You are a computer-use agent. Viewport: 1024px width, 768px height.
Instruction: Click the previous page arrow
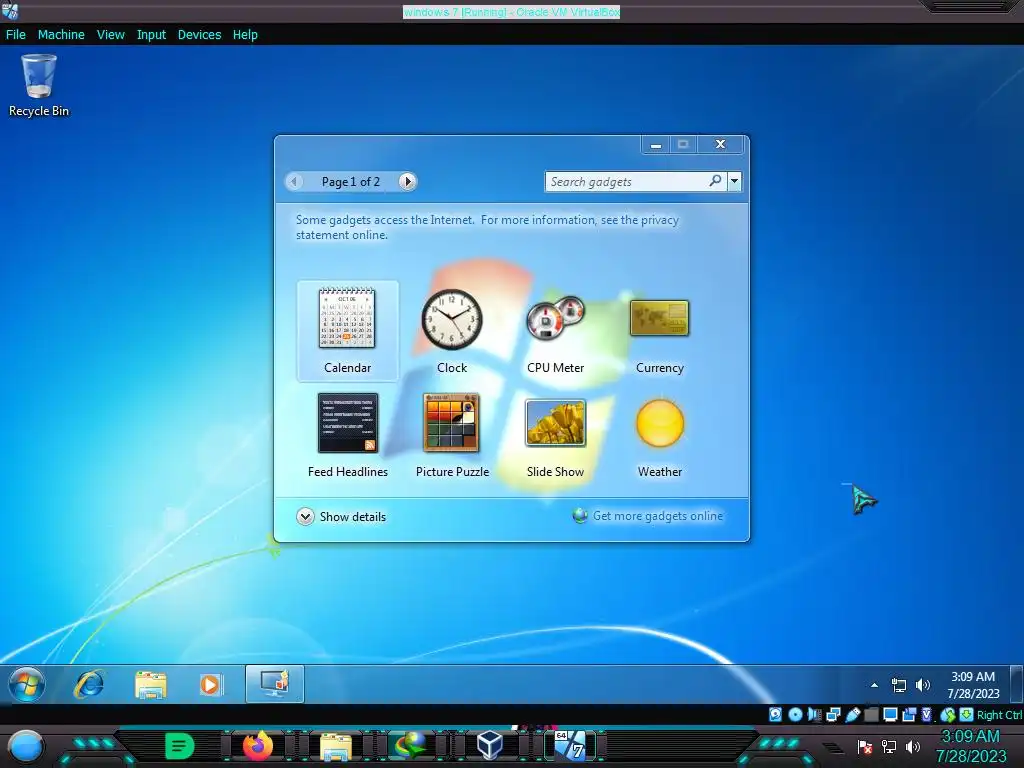click(x=294, y=182)
